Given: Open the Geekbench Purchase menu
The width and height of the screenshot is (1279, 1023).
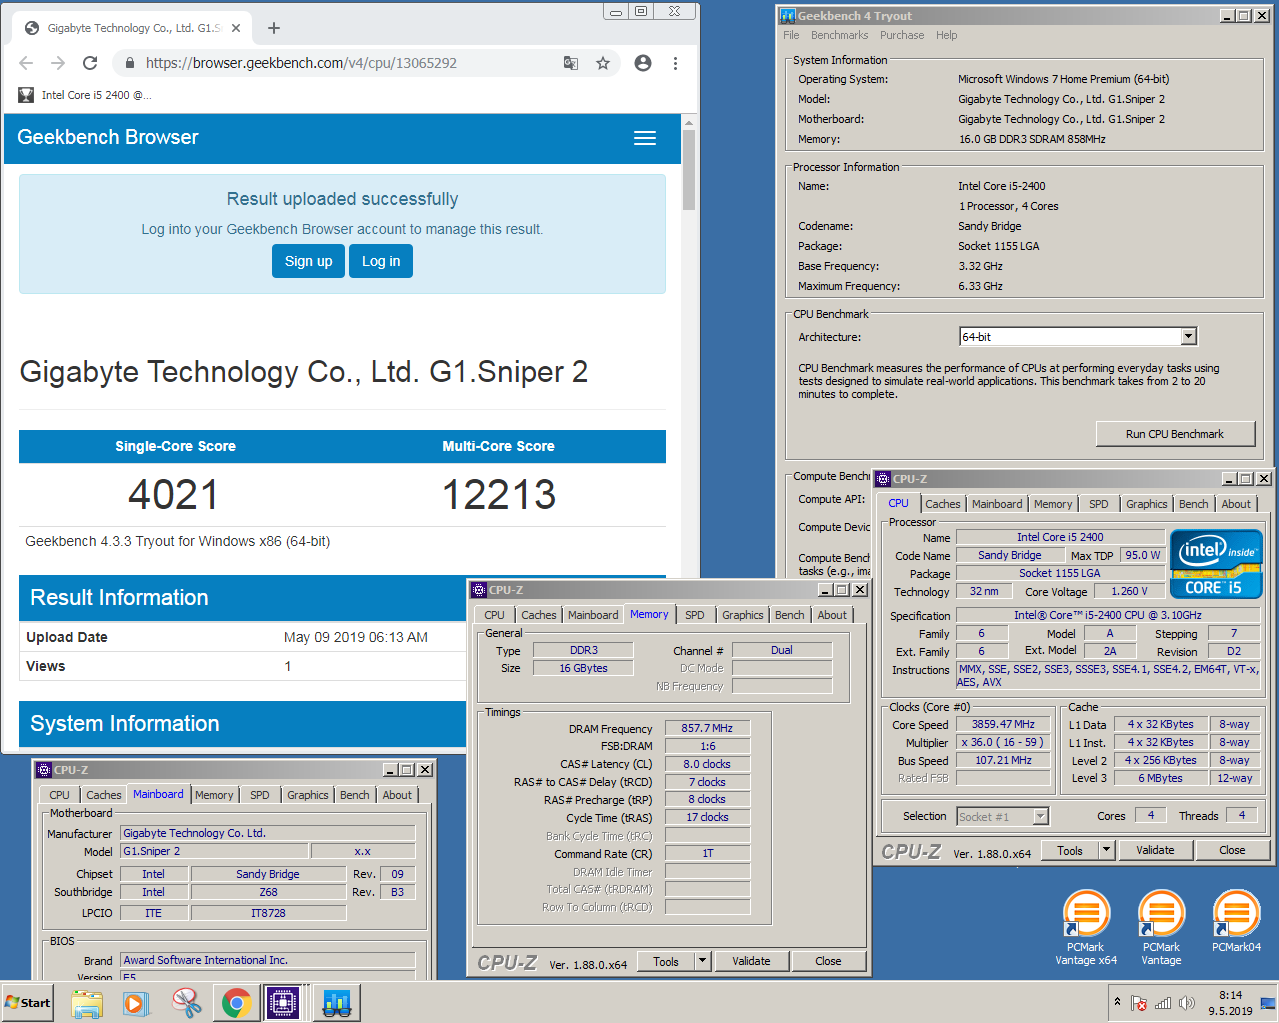Looking at the screenshot, I should (x=902, y=35).
